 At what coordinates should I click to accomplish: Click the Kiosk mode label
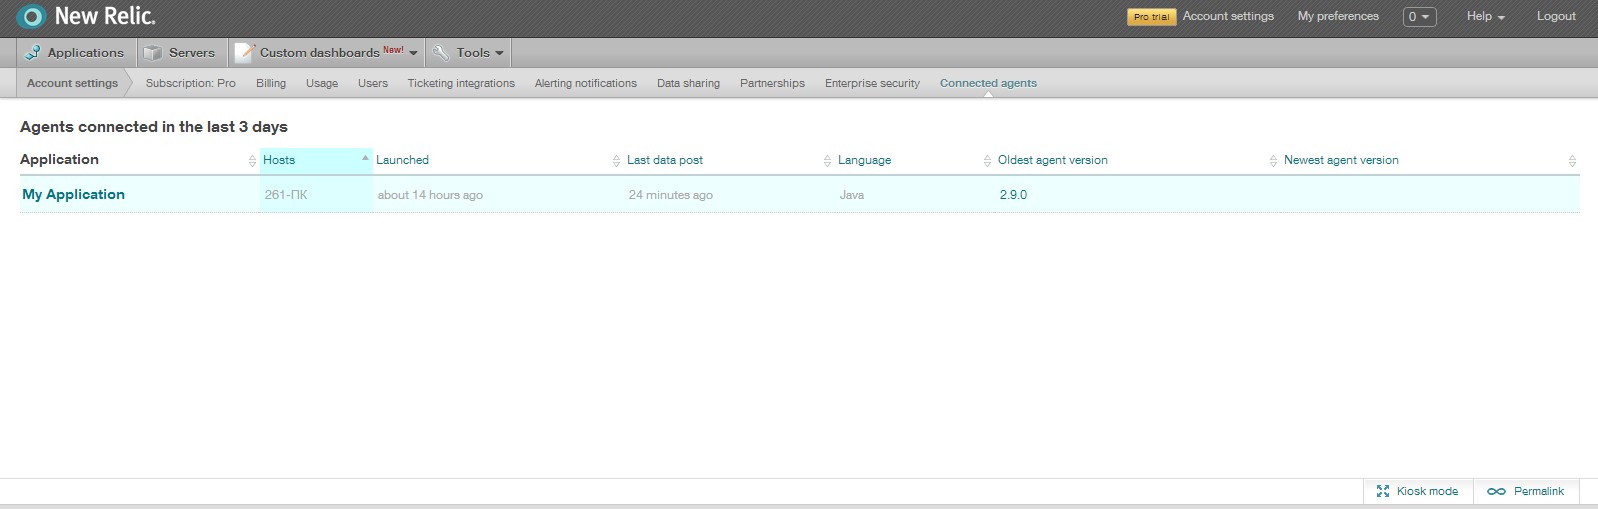coord(1427,491)
